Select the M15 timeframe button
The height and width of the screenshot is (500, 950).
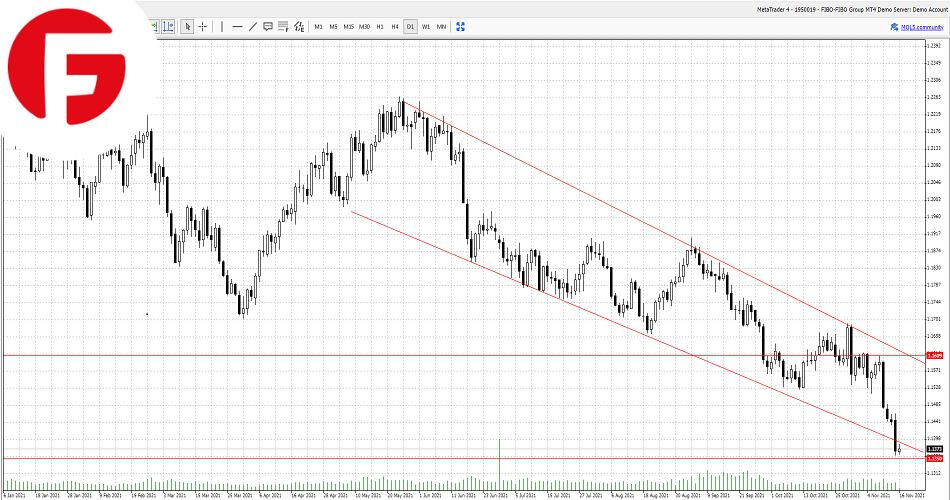pyautogui.click(x=348, y=27)
